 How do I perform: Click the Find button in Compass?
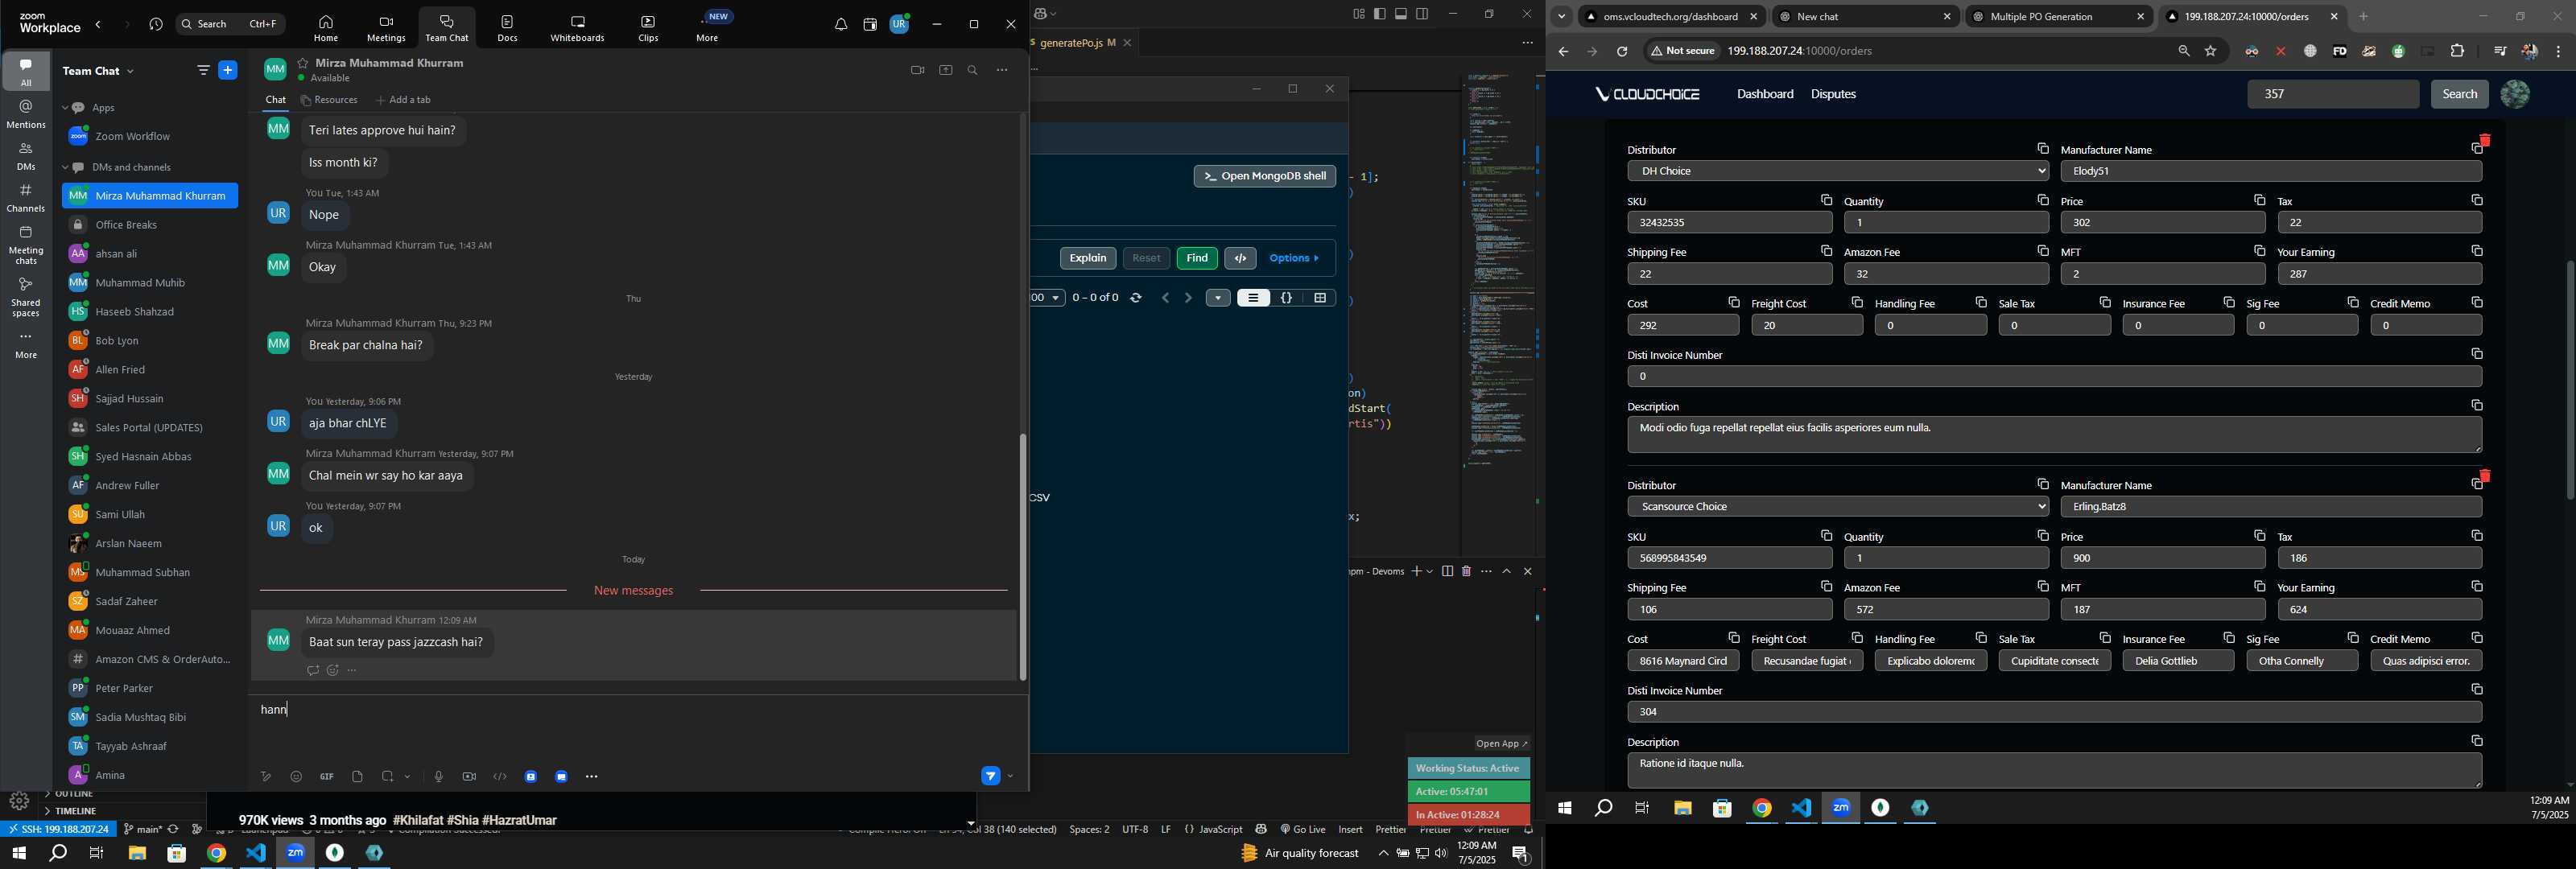tap(1197, 259)
